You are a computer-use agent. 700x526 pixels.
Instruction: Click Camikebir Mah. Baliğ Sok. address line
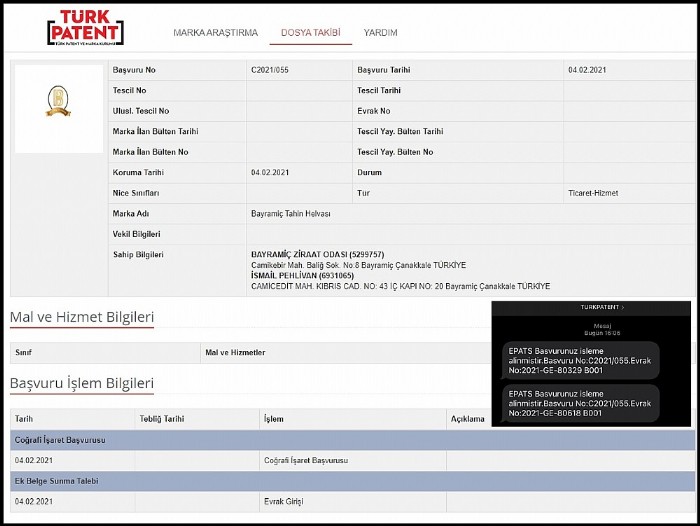click(358, 265)
